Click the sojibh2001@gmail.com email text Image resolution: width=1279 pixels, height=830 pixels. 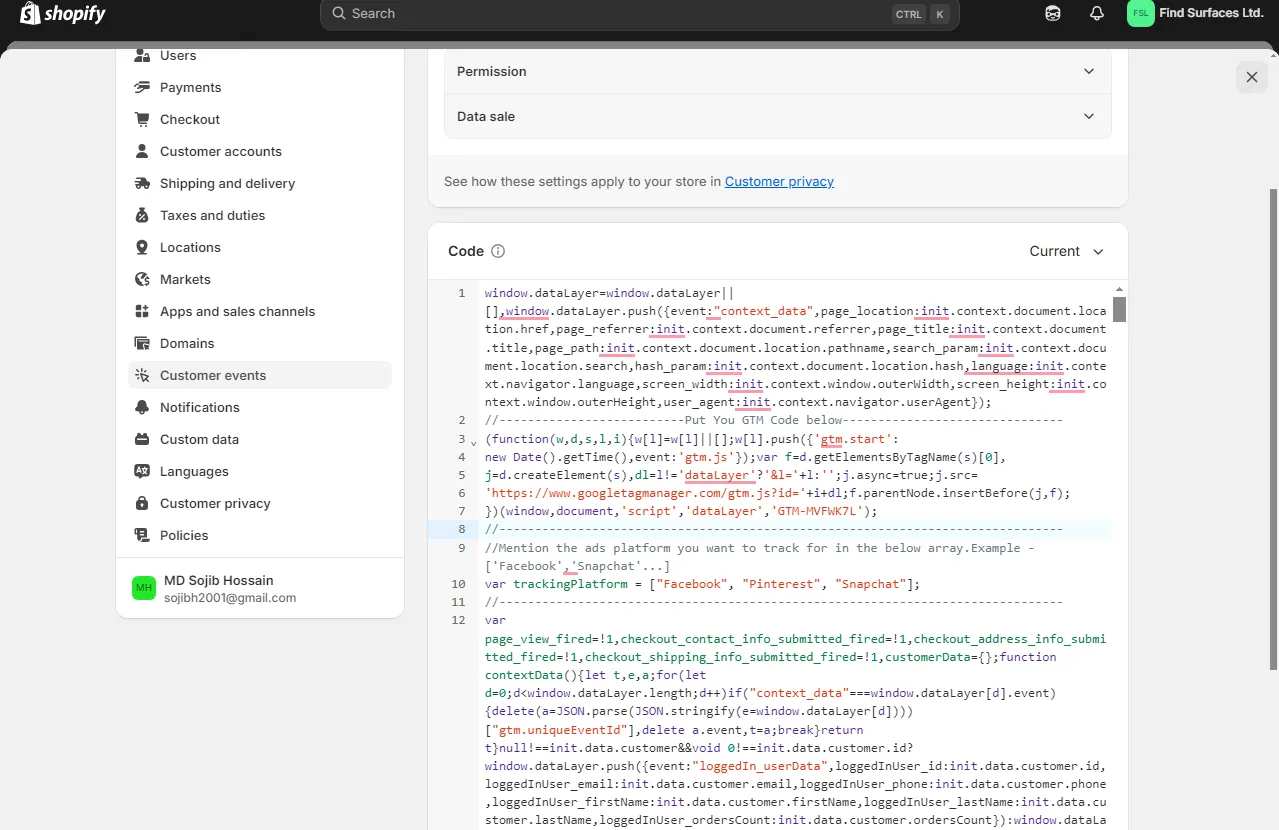pyautogui.click(x=230, y=598)
